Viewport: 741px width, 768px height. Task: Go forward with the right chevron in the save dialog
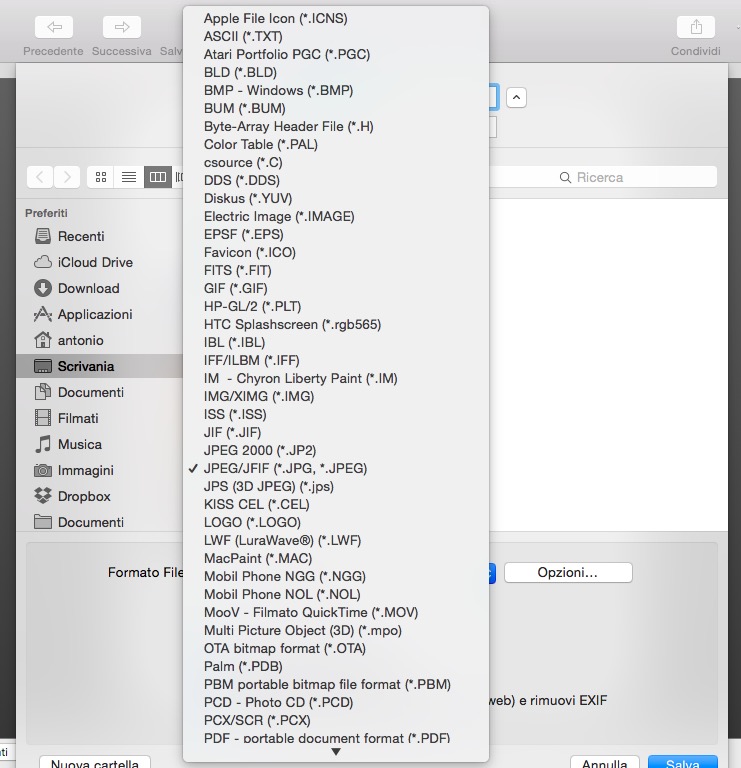67,177
